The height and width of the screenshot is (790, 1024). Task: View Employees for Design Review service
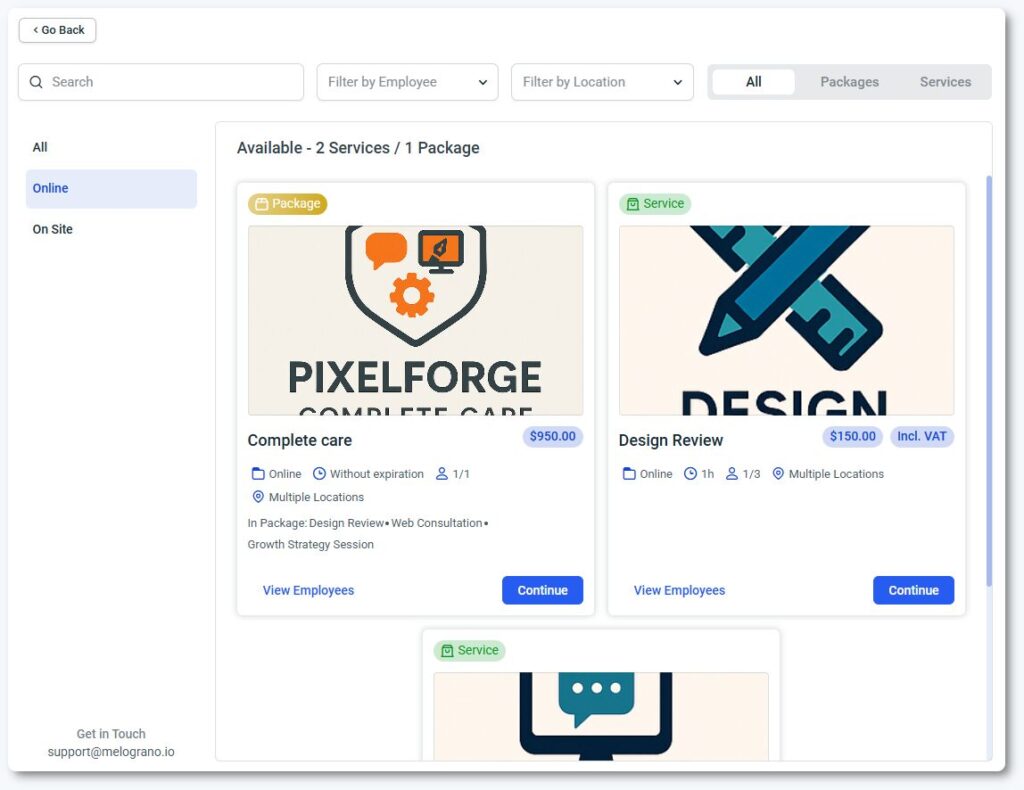[679, 590]
